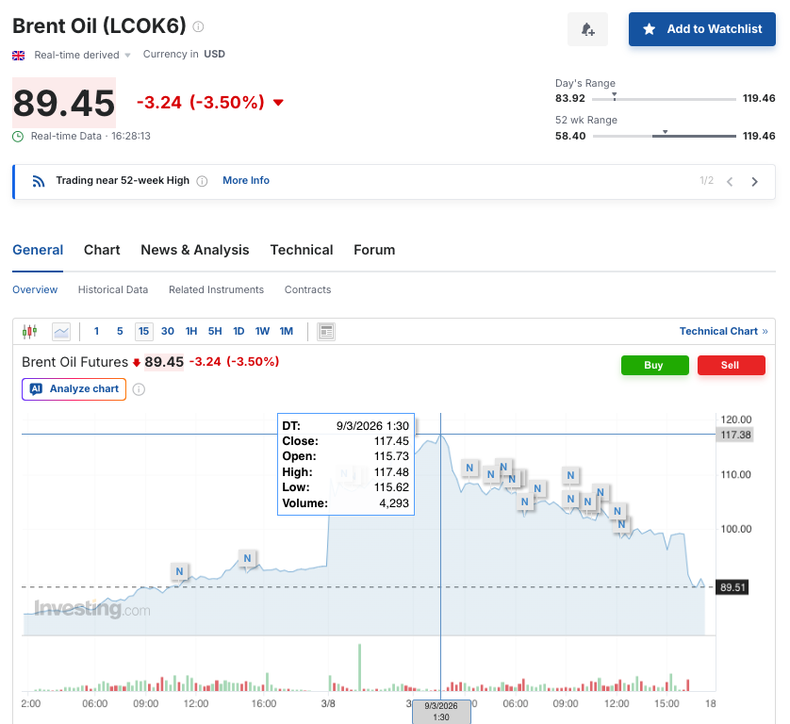The image size is (790, 724).
Task: Open the News & Analysis tab
Action: pos(195,250)
